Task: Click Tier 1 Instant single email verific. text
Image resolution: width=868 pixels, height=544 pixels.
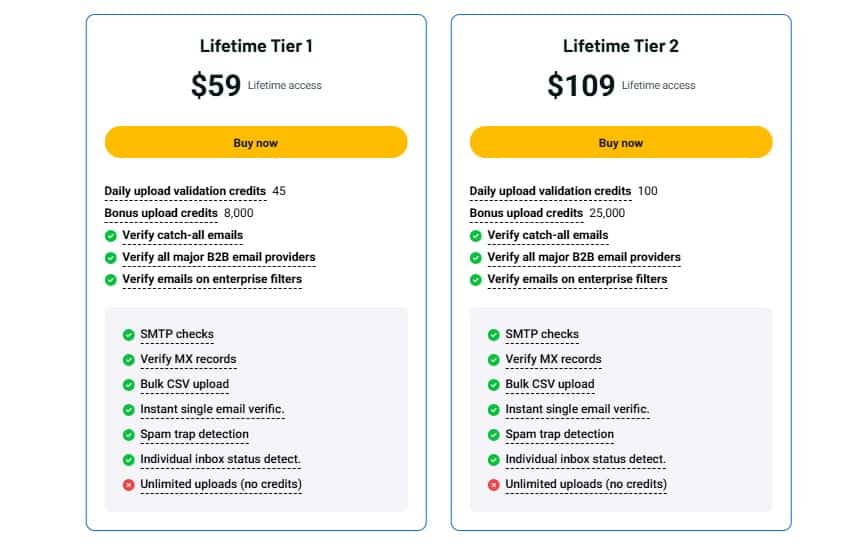Action: [212, 409]
